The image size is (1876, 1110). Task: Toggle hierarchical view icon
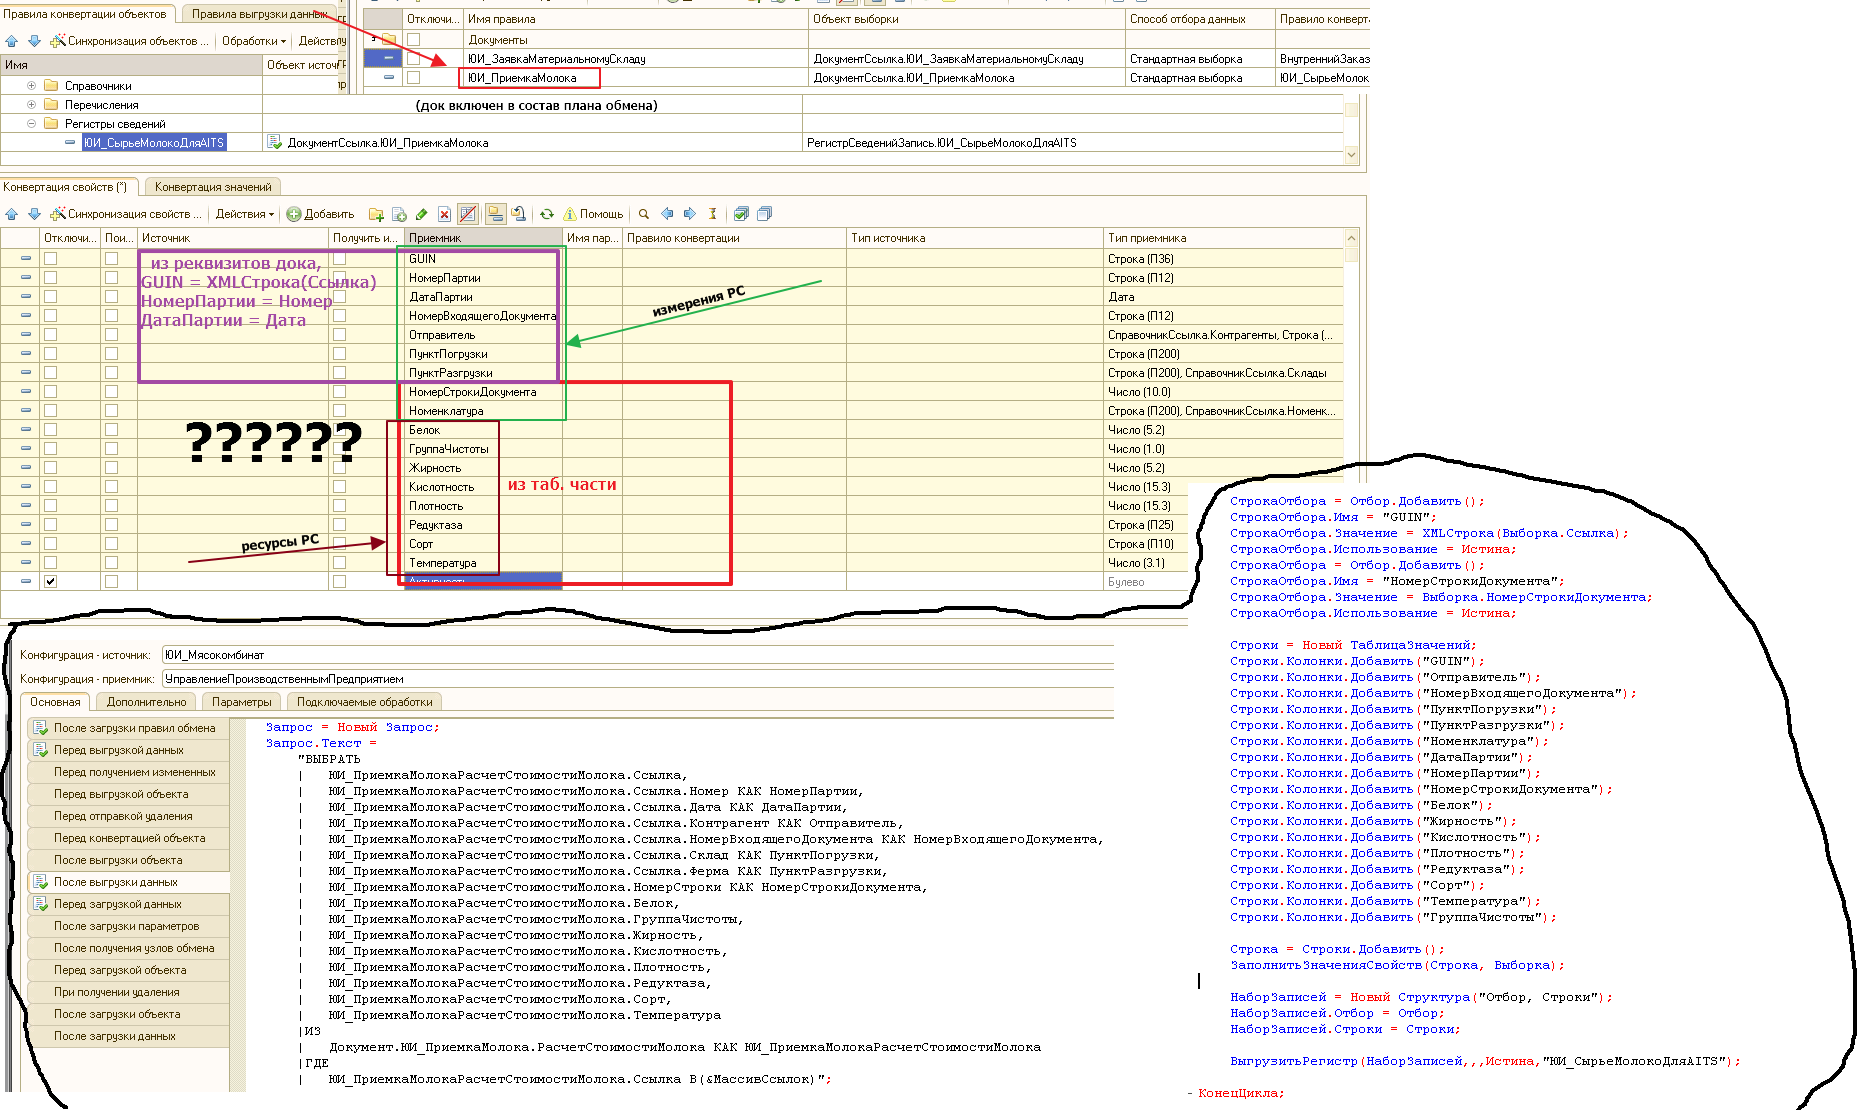pos(496,214)
